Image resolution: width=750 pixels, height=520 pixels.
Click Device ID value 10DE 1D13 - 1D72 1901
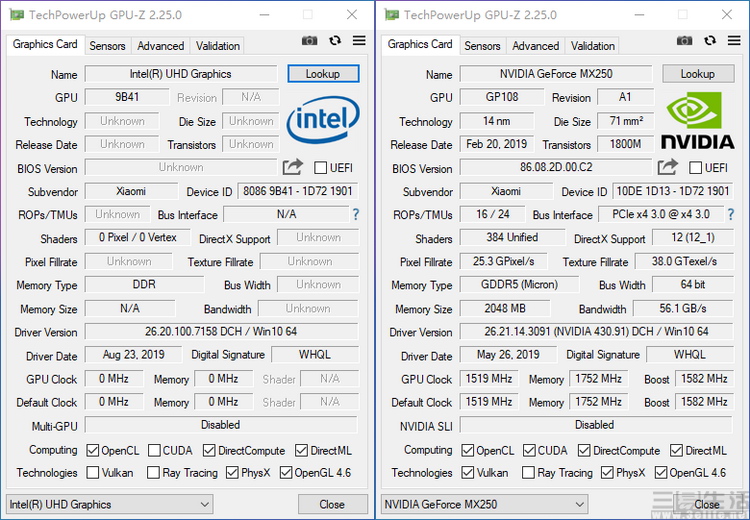coord(673,191)
